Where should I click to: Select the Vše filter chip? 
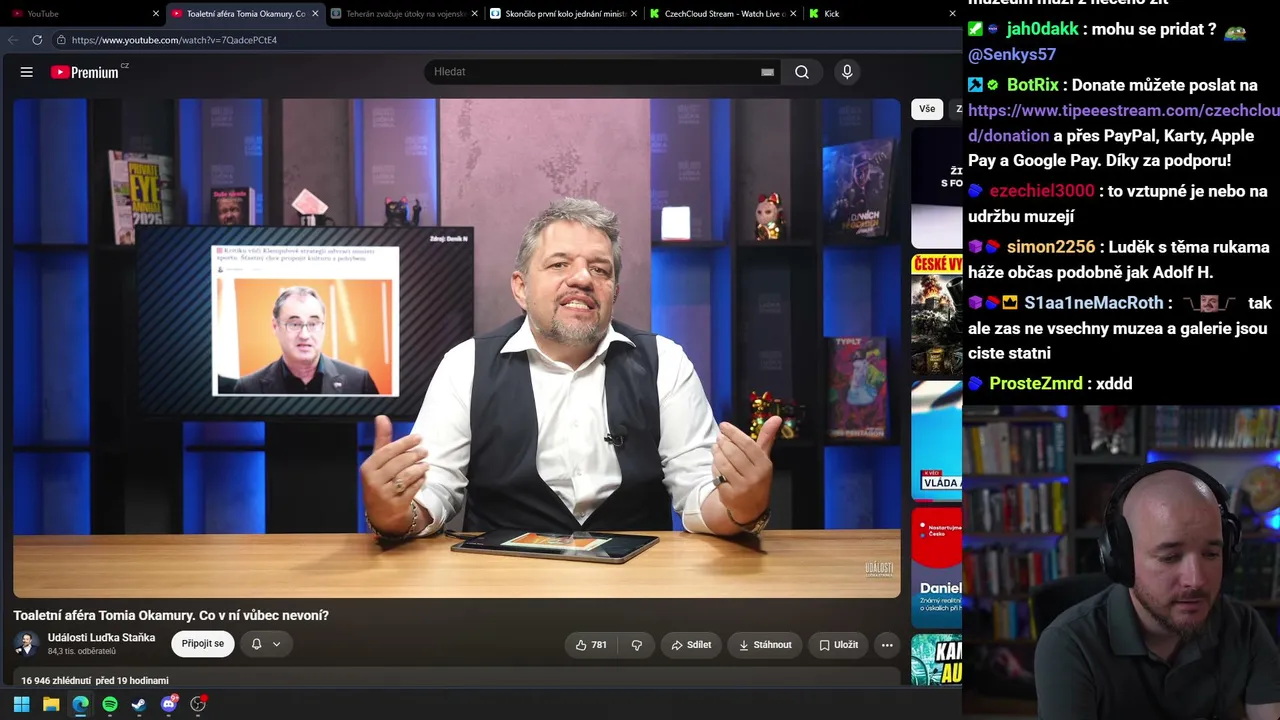click(927, 109)
